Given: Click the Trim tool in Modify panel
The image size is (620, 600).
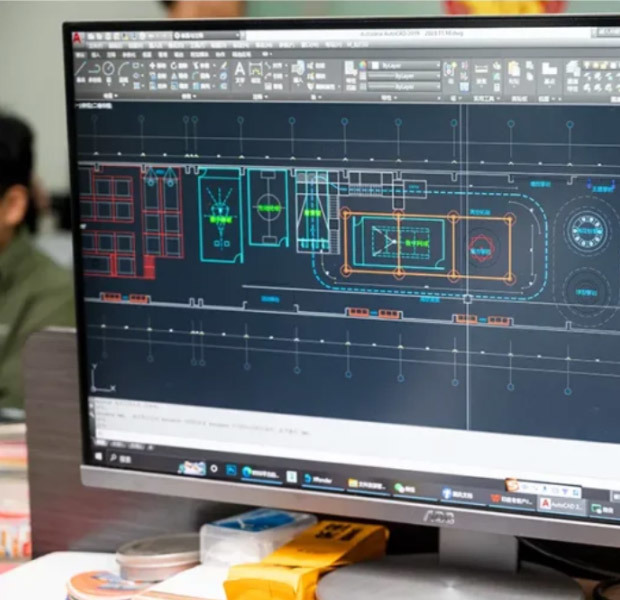Looking at the screenshot, I should click(x=200, y=66).
